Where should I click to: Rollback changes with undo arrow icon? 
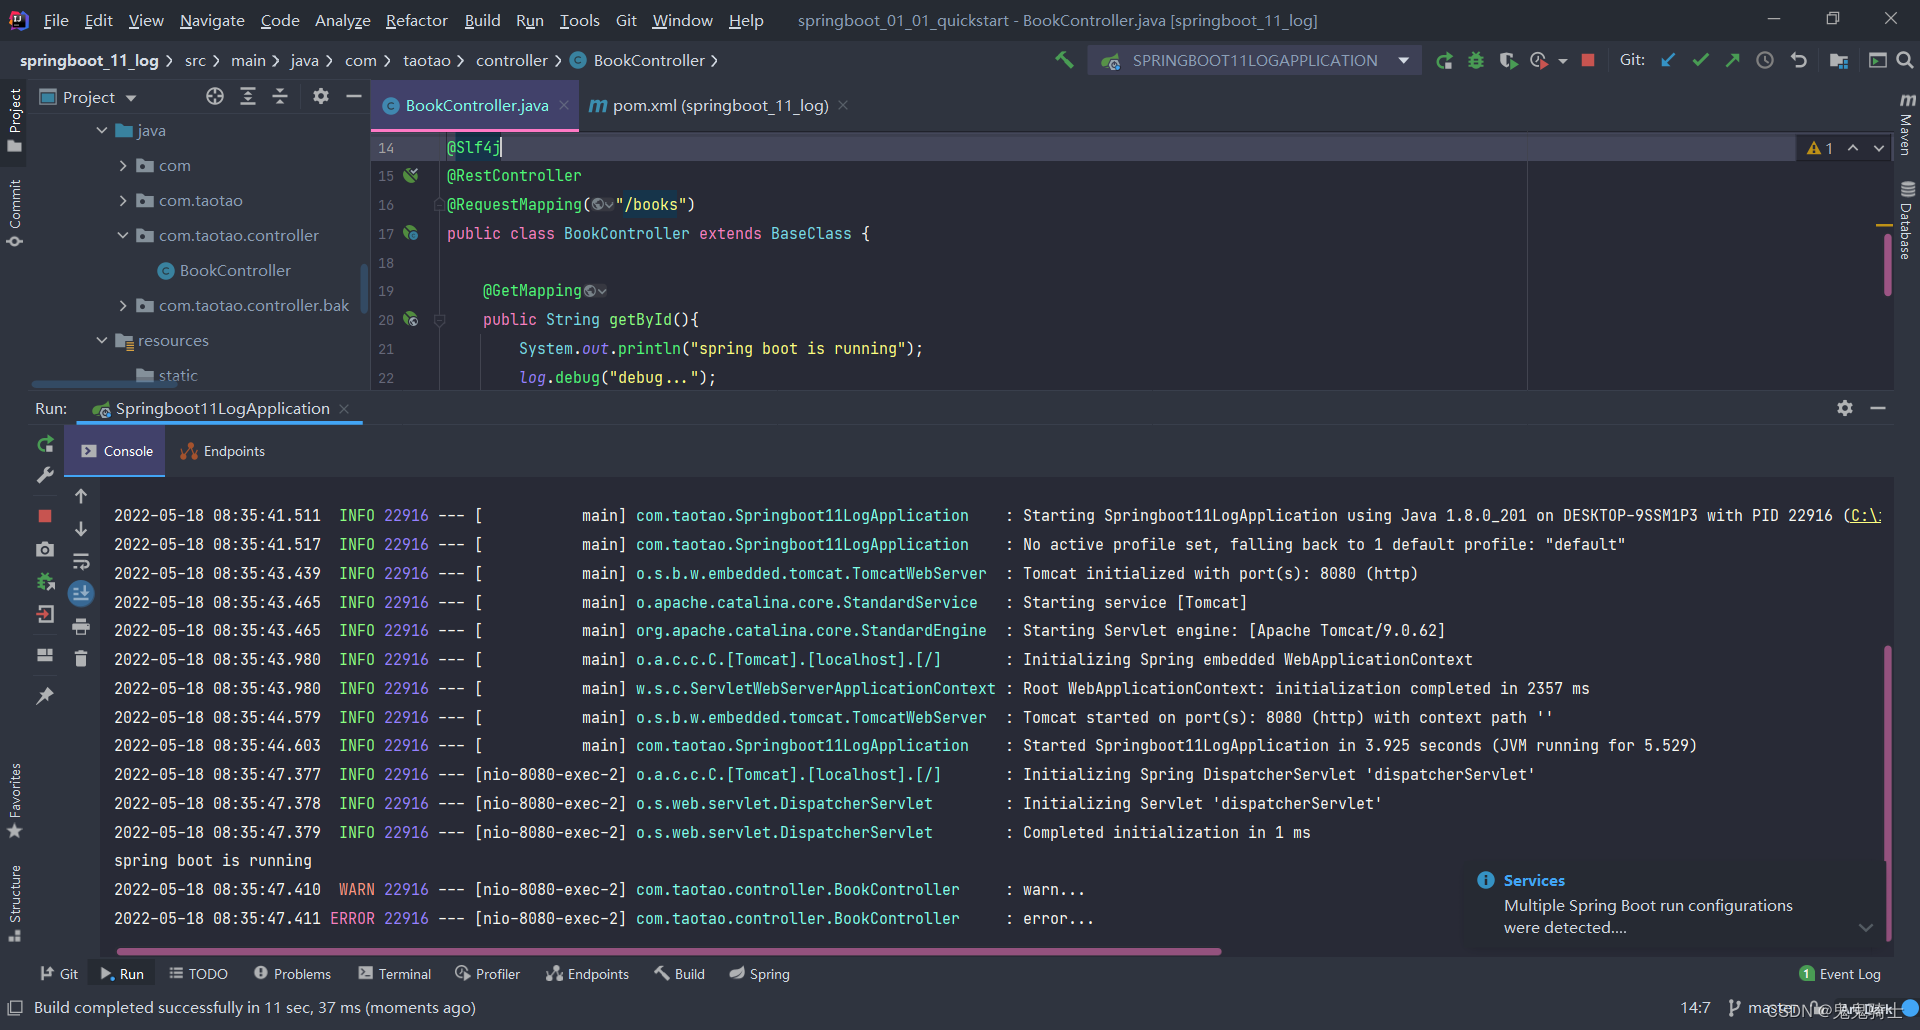[x=1798, y=61]
